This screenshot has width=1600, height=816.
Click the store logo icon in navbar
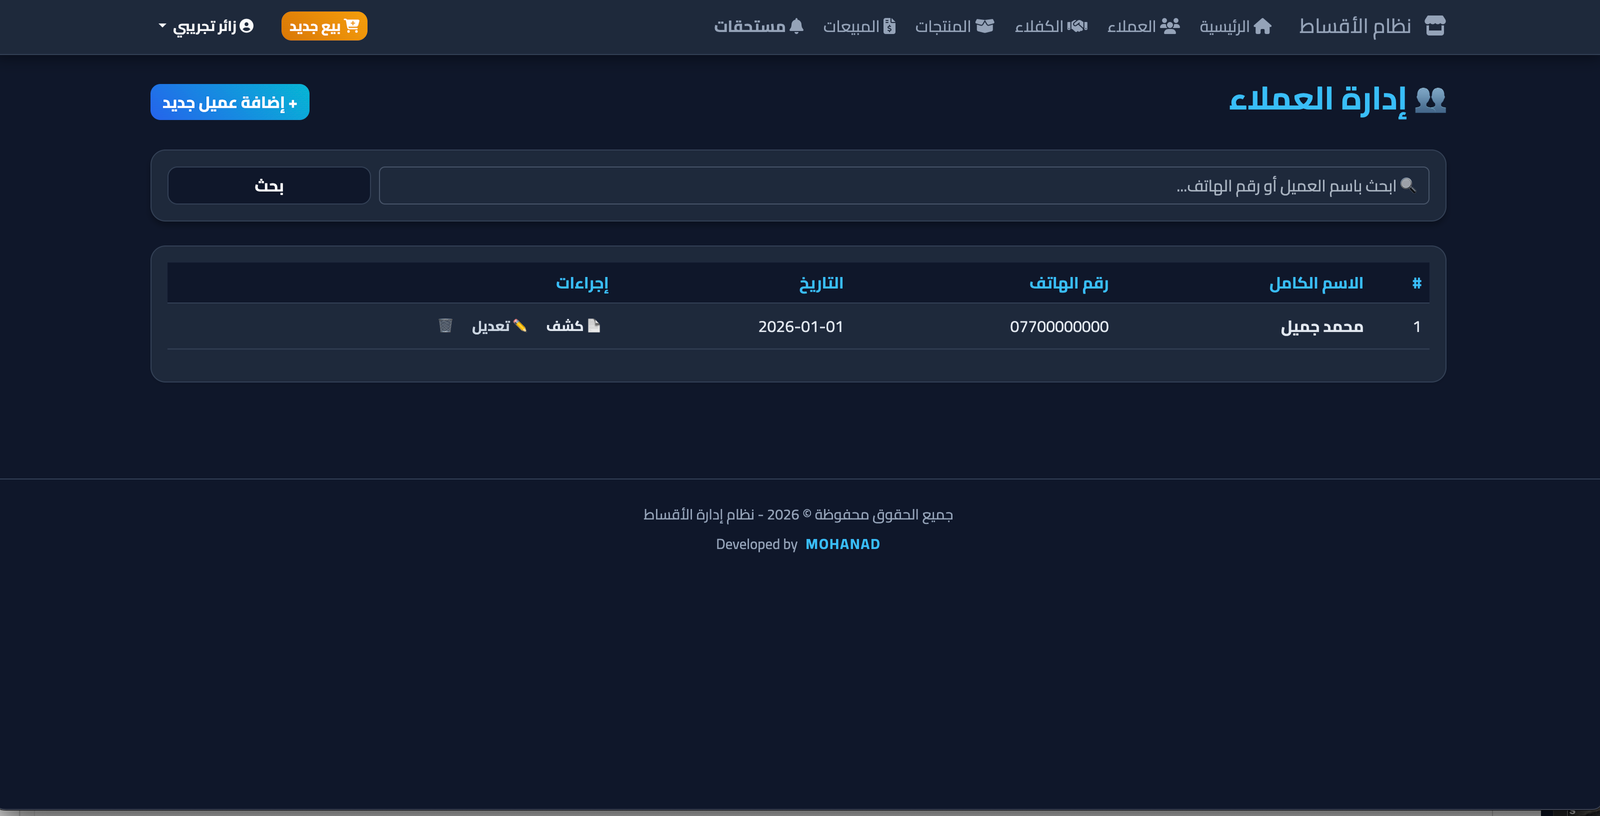pyautogui.click(x=1435, y=26)
